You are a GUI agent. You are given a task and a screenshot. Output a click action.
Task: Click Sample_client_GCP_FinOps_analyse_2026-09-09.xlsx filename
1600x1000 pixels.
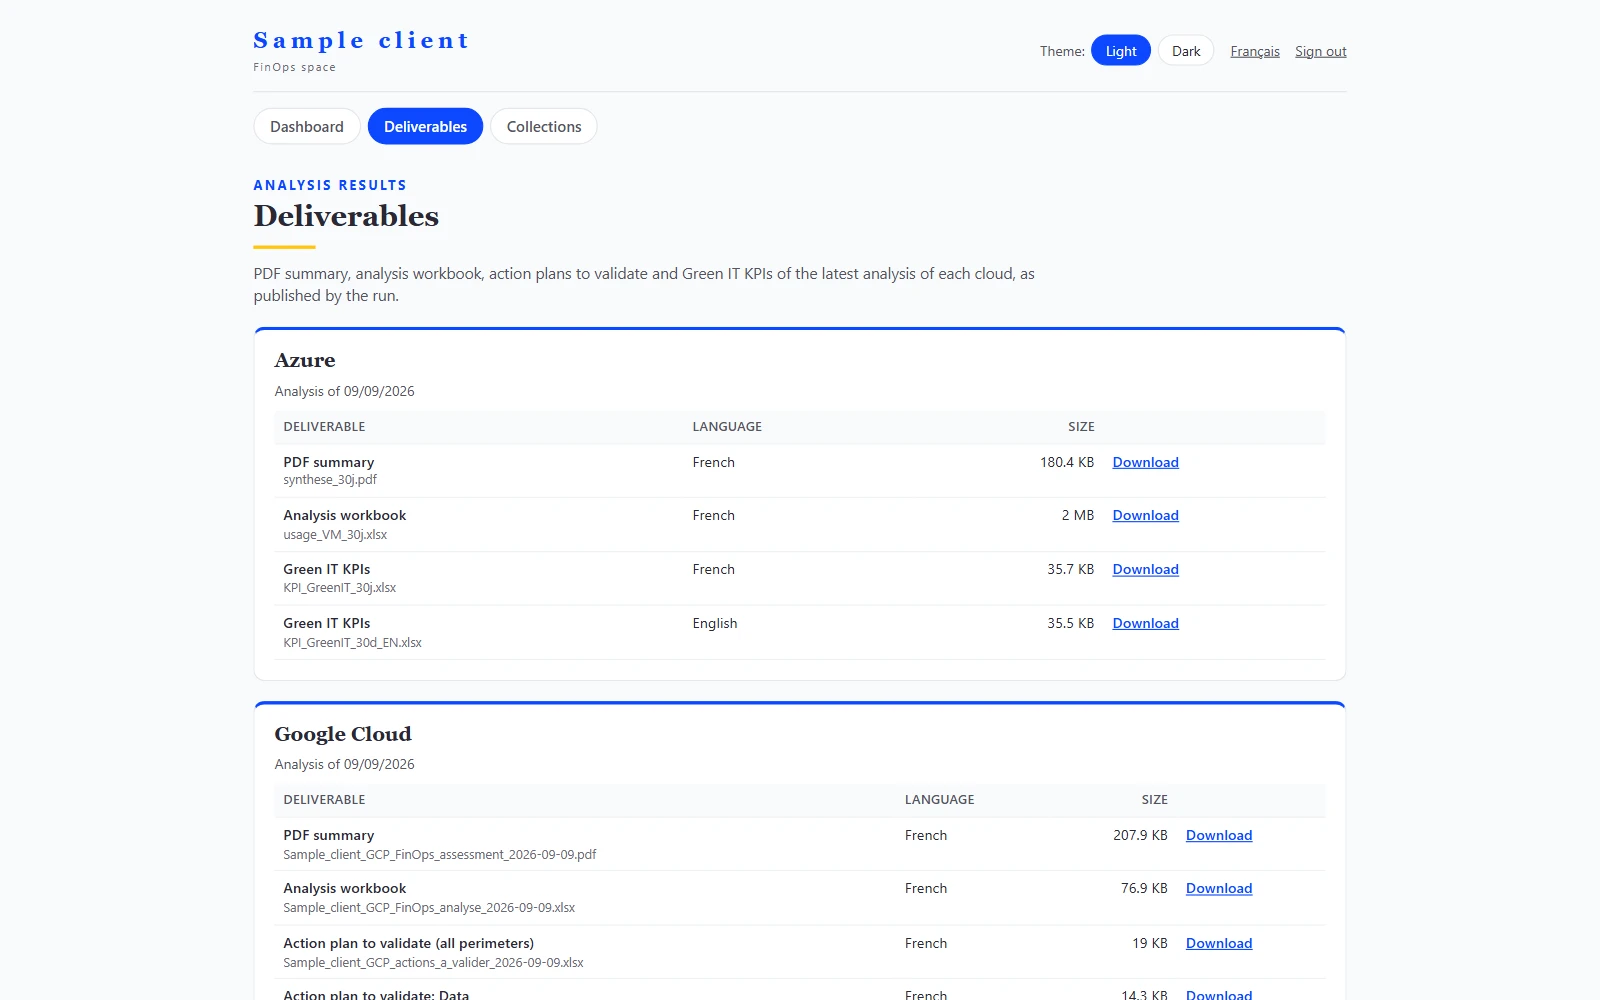tap(429, 908)
